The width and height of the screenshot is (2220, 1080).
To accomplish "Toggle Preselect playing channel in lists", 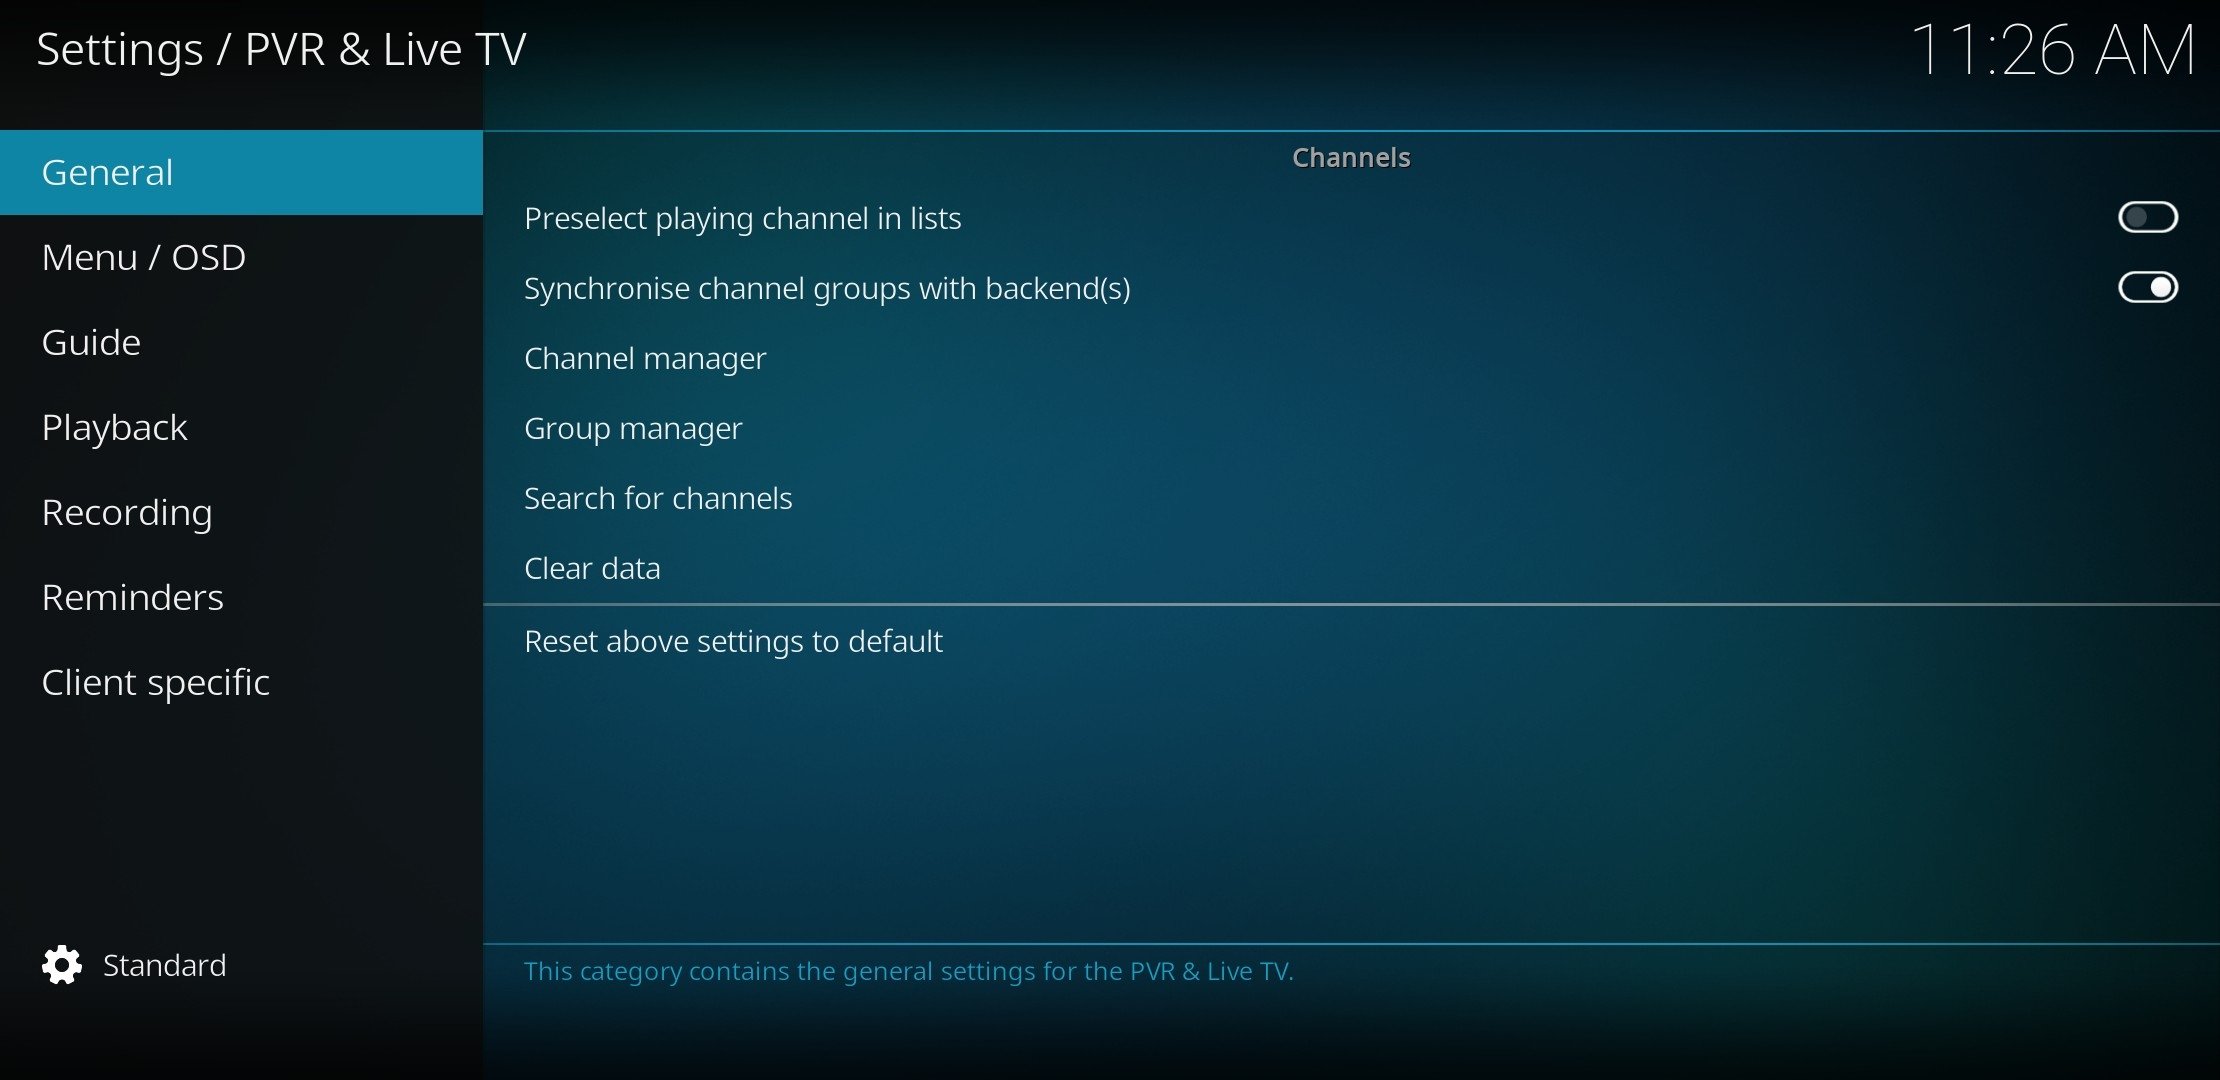I will click(x=2148, y=217).
